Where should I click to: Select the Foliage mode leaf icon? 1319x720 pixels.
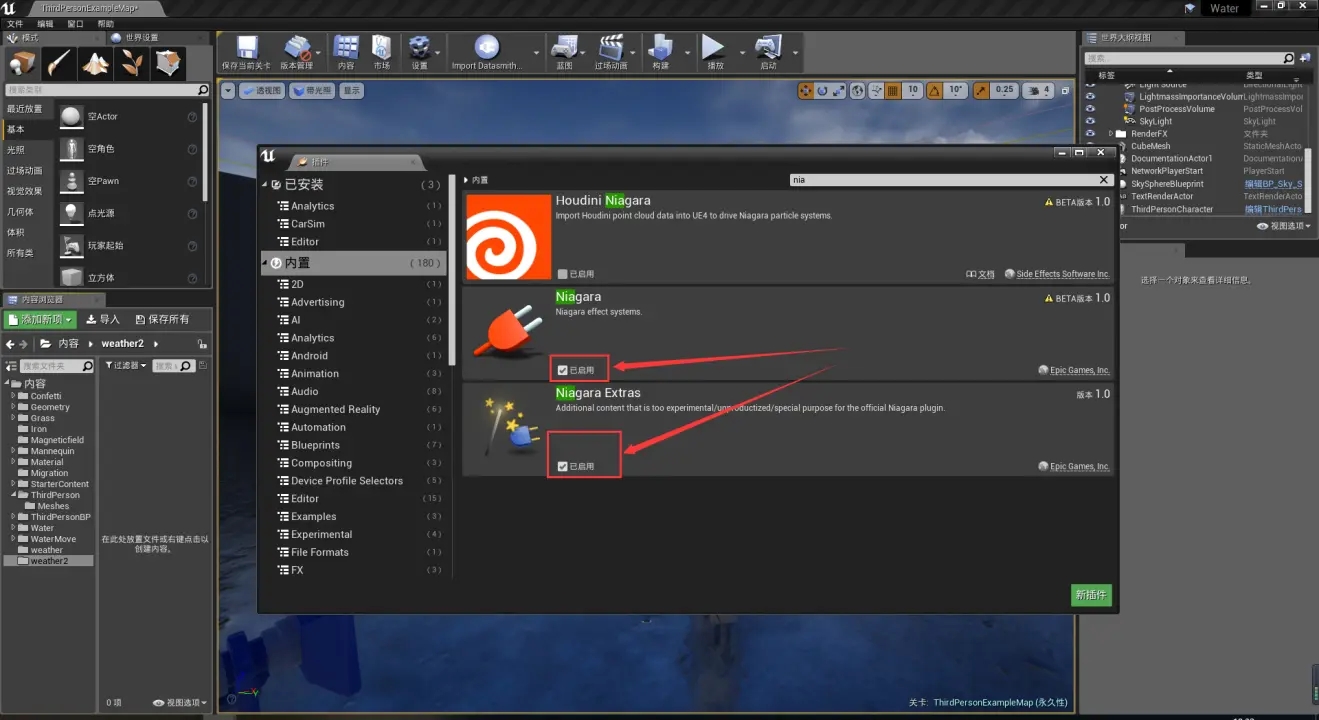point(132,63)
